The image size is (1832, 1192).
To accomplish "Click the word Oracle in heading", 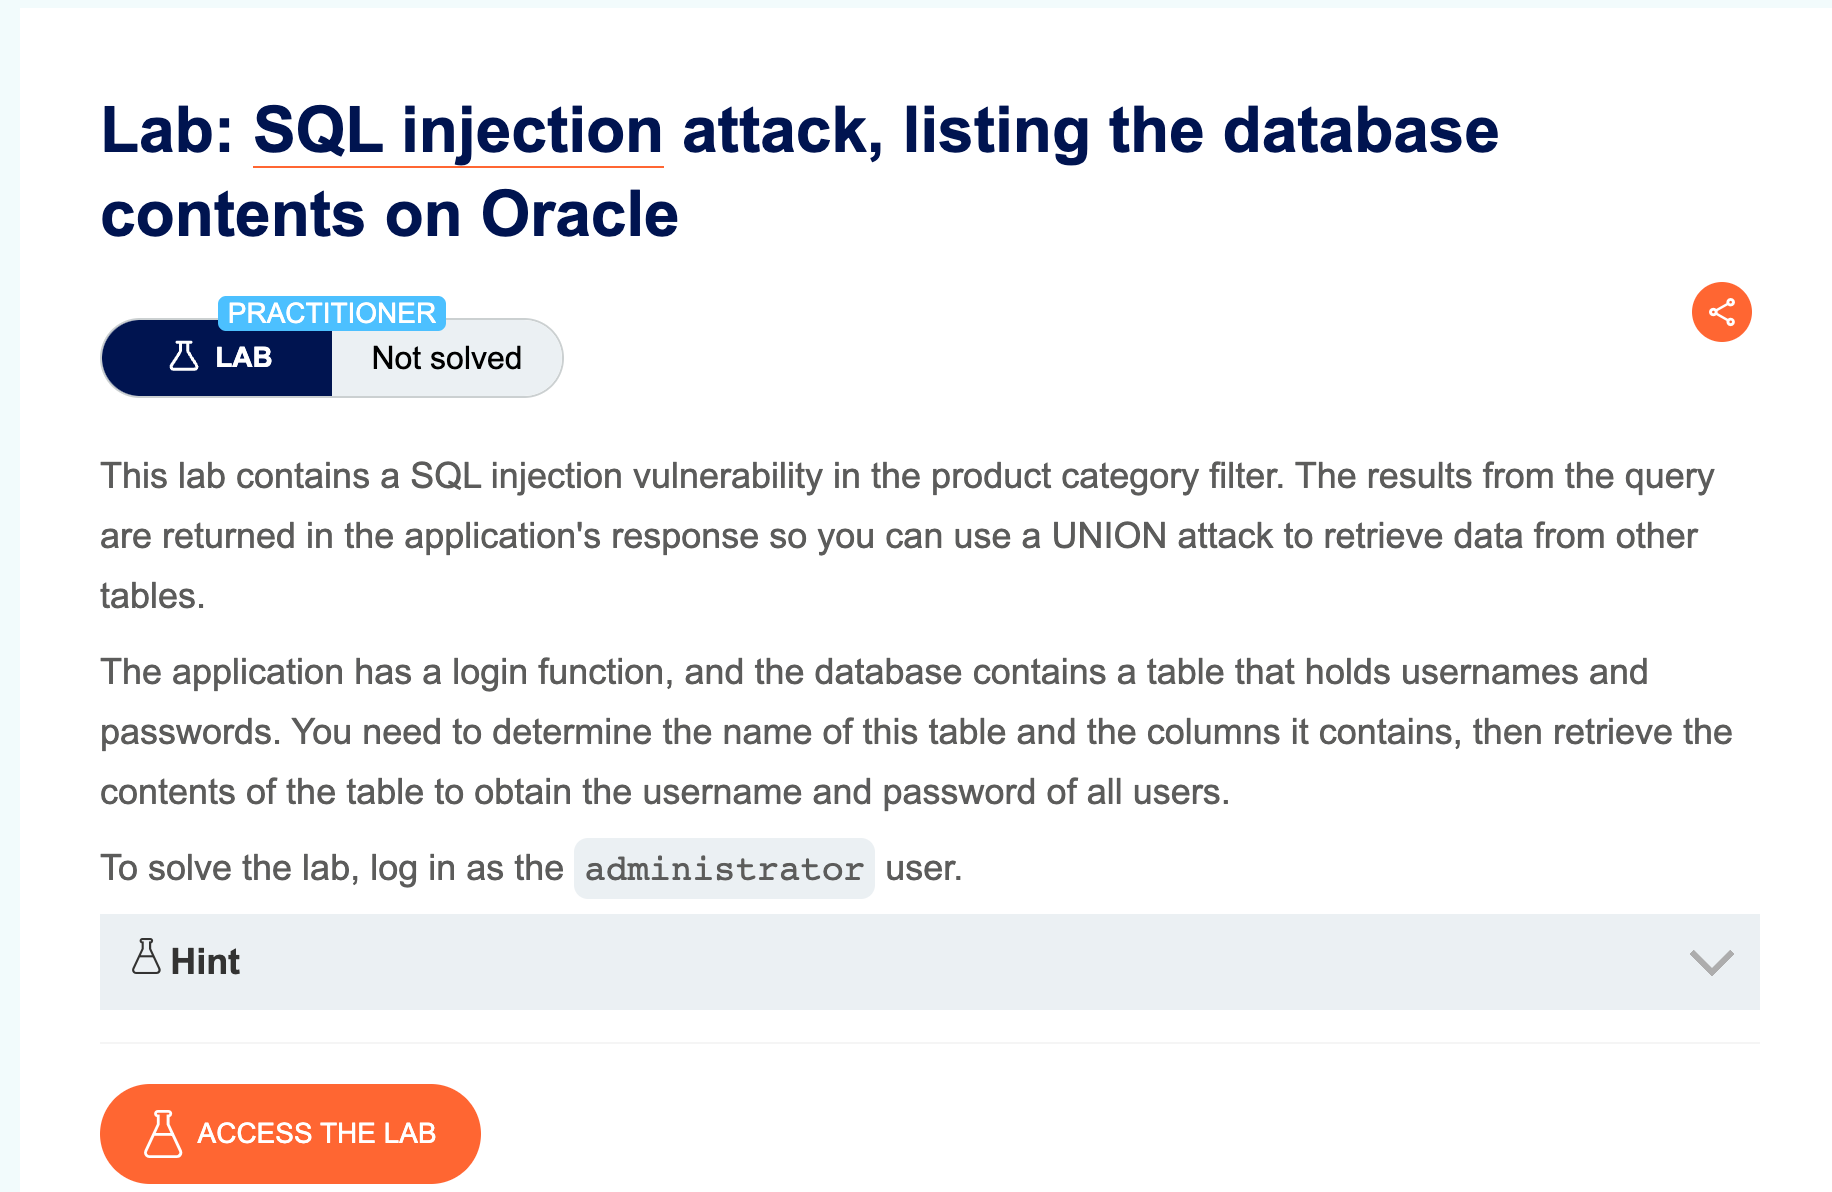I will pyautogui.click(x=579, y=215).
